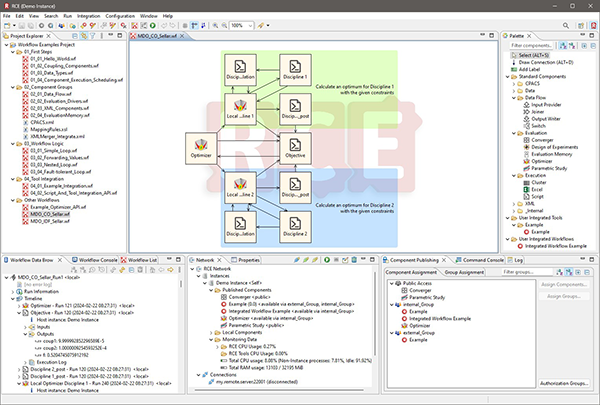Click the yellow forward arrow in Workflow Data Browser
600x405 pixels.
pos(170,270)
